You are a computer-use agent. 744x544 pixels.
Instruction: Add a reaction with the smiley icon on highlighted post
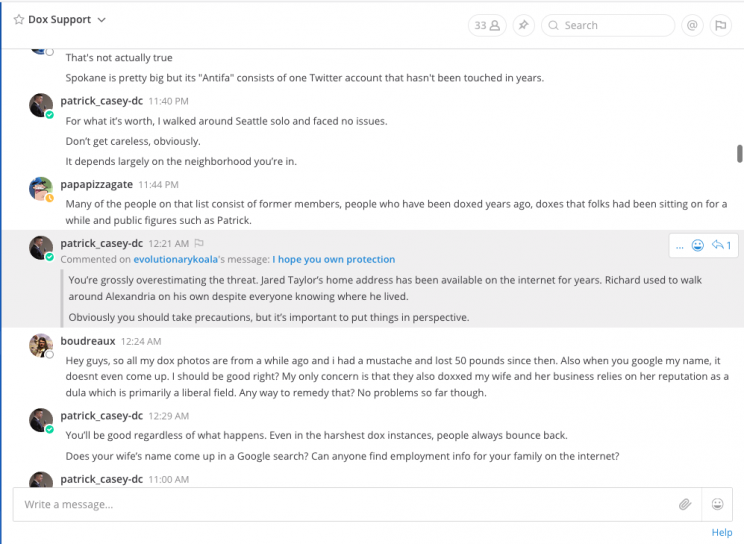(698, 246)
